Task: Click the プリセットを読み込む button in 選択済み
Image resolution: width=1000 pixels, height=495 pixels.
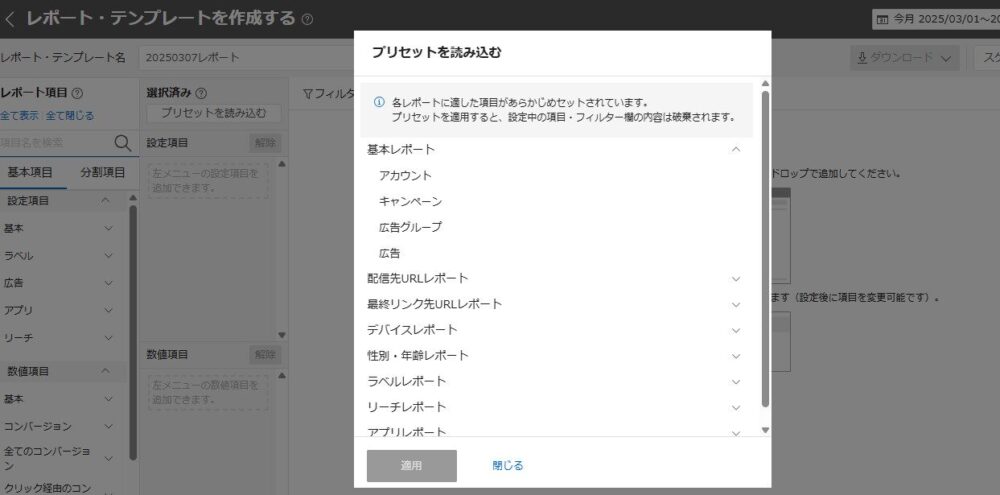Action: 214,114
